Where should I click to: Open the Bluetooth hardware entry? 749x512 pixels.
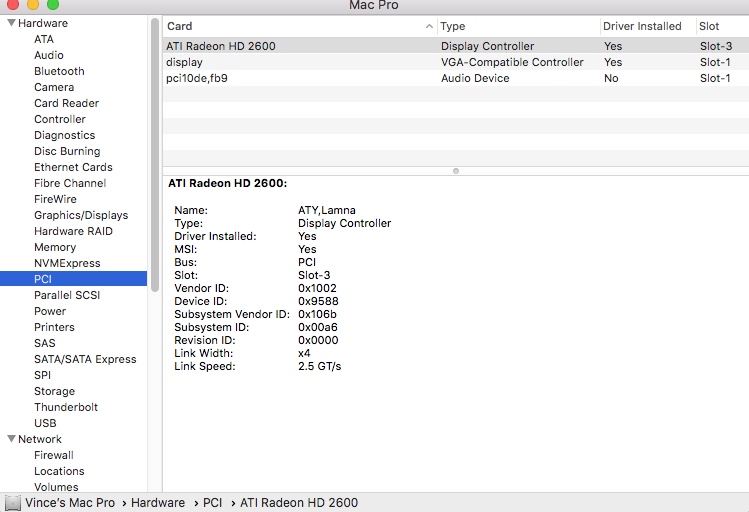point(59,71)
